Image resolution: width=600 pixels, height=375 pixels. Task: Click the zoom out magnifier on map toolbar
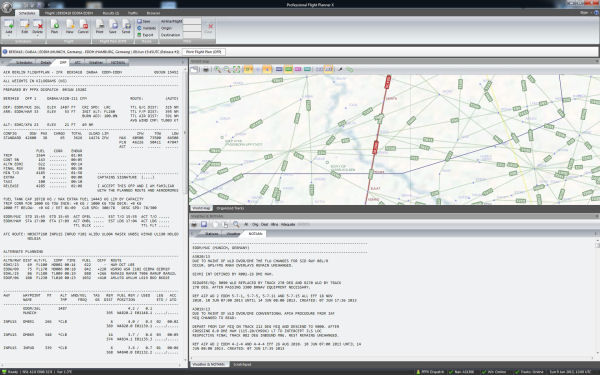[227, 69]
